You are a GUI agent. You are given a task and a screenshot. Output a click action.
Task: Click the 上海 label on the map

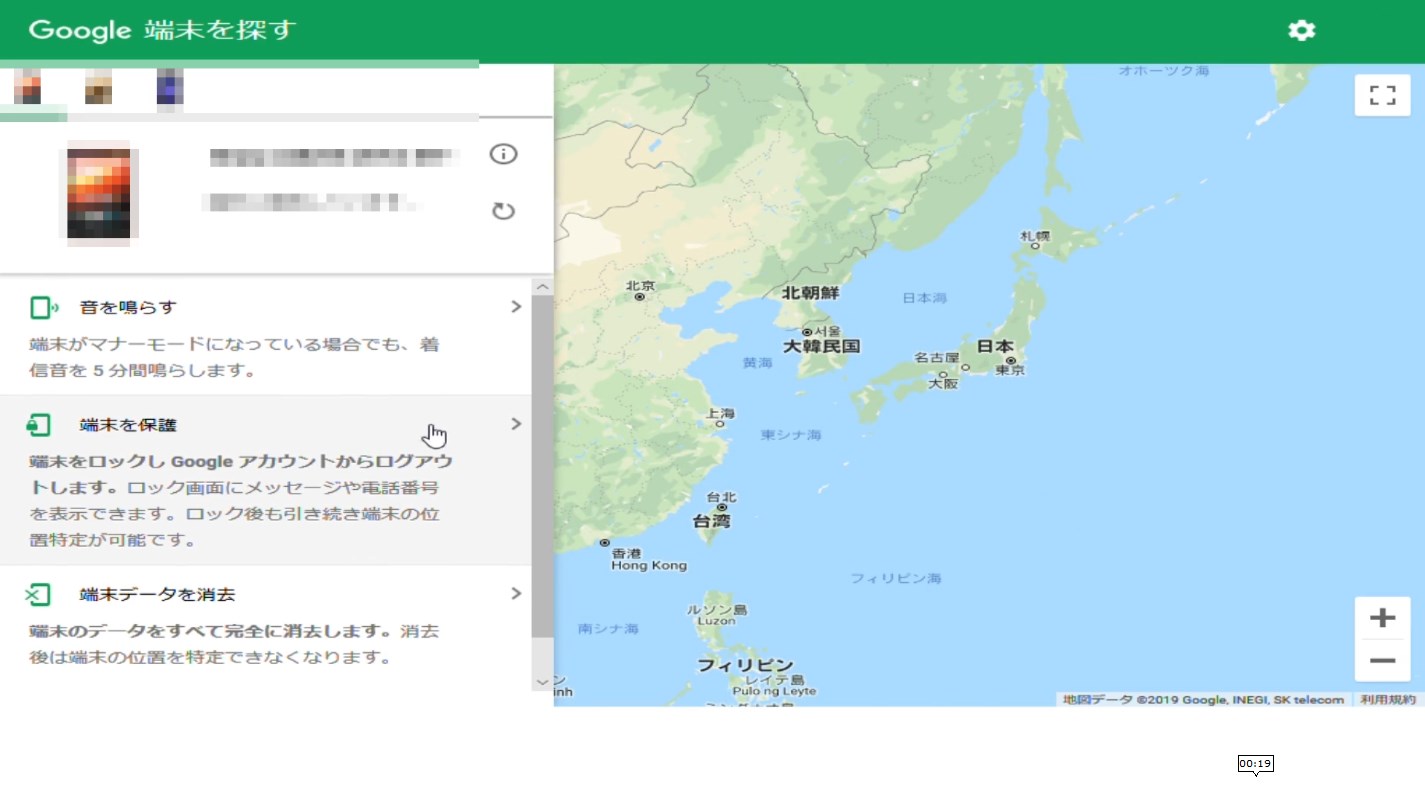[x=720, y=413]
